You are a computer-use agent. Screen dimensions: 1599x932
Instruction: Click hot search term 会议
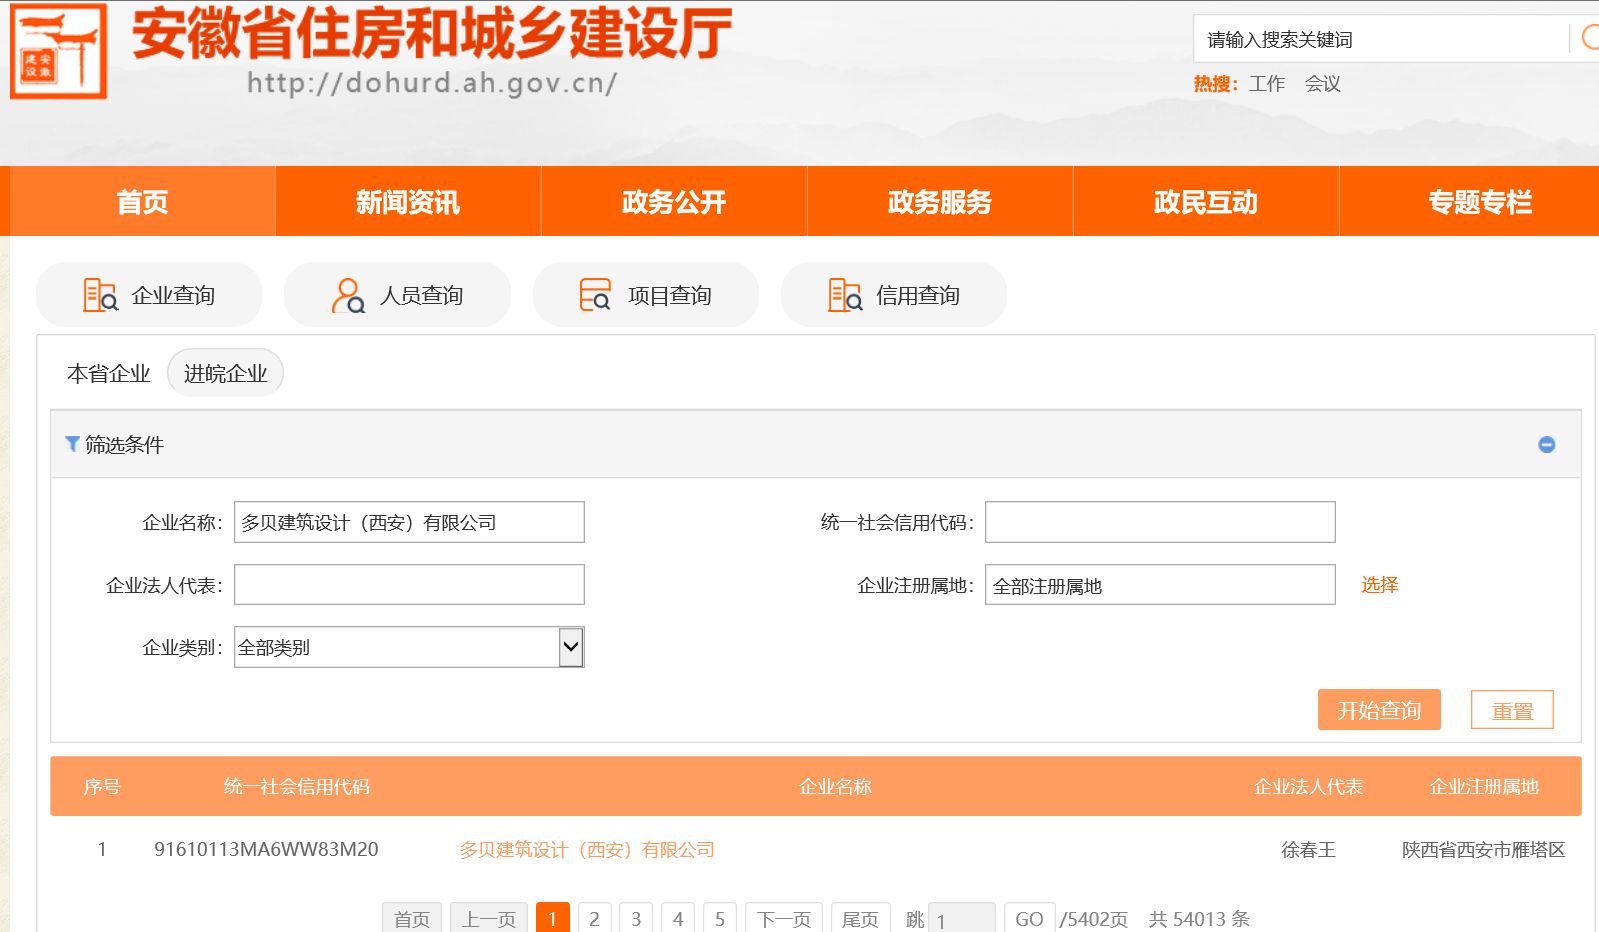(1322, 84)
